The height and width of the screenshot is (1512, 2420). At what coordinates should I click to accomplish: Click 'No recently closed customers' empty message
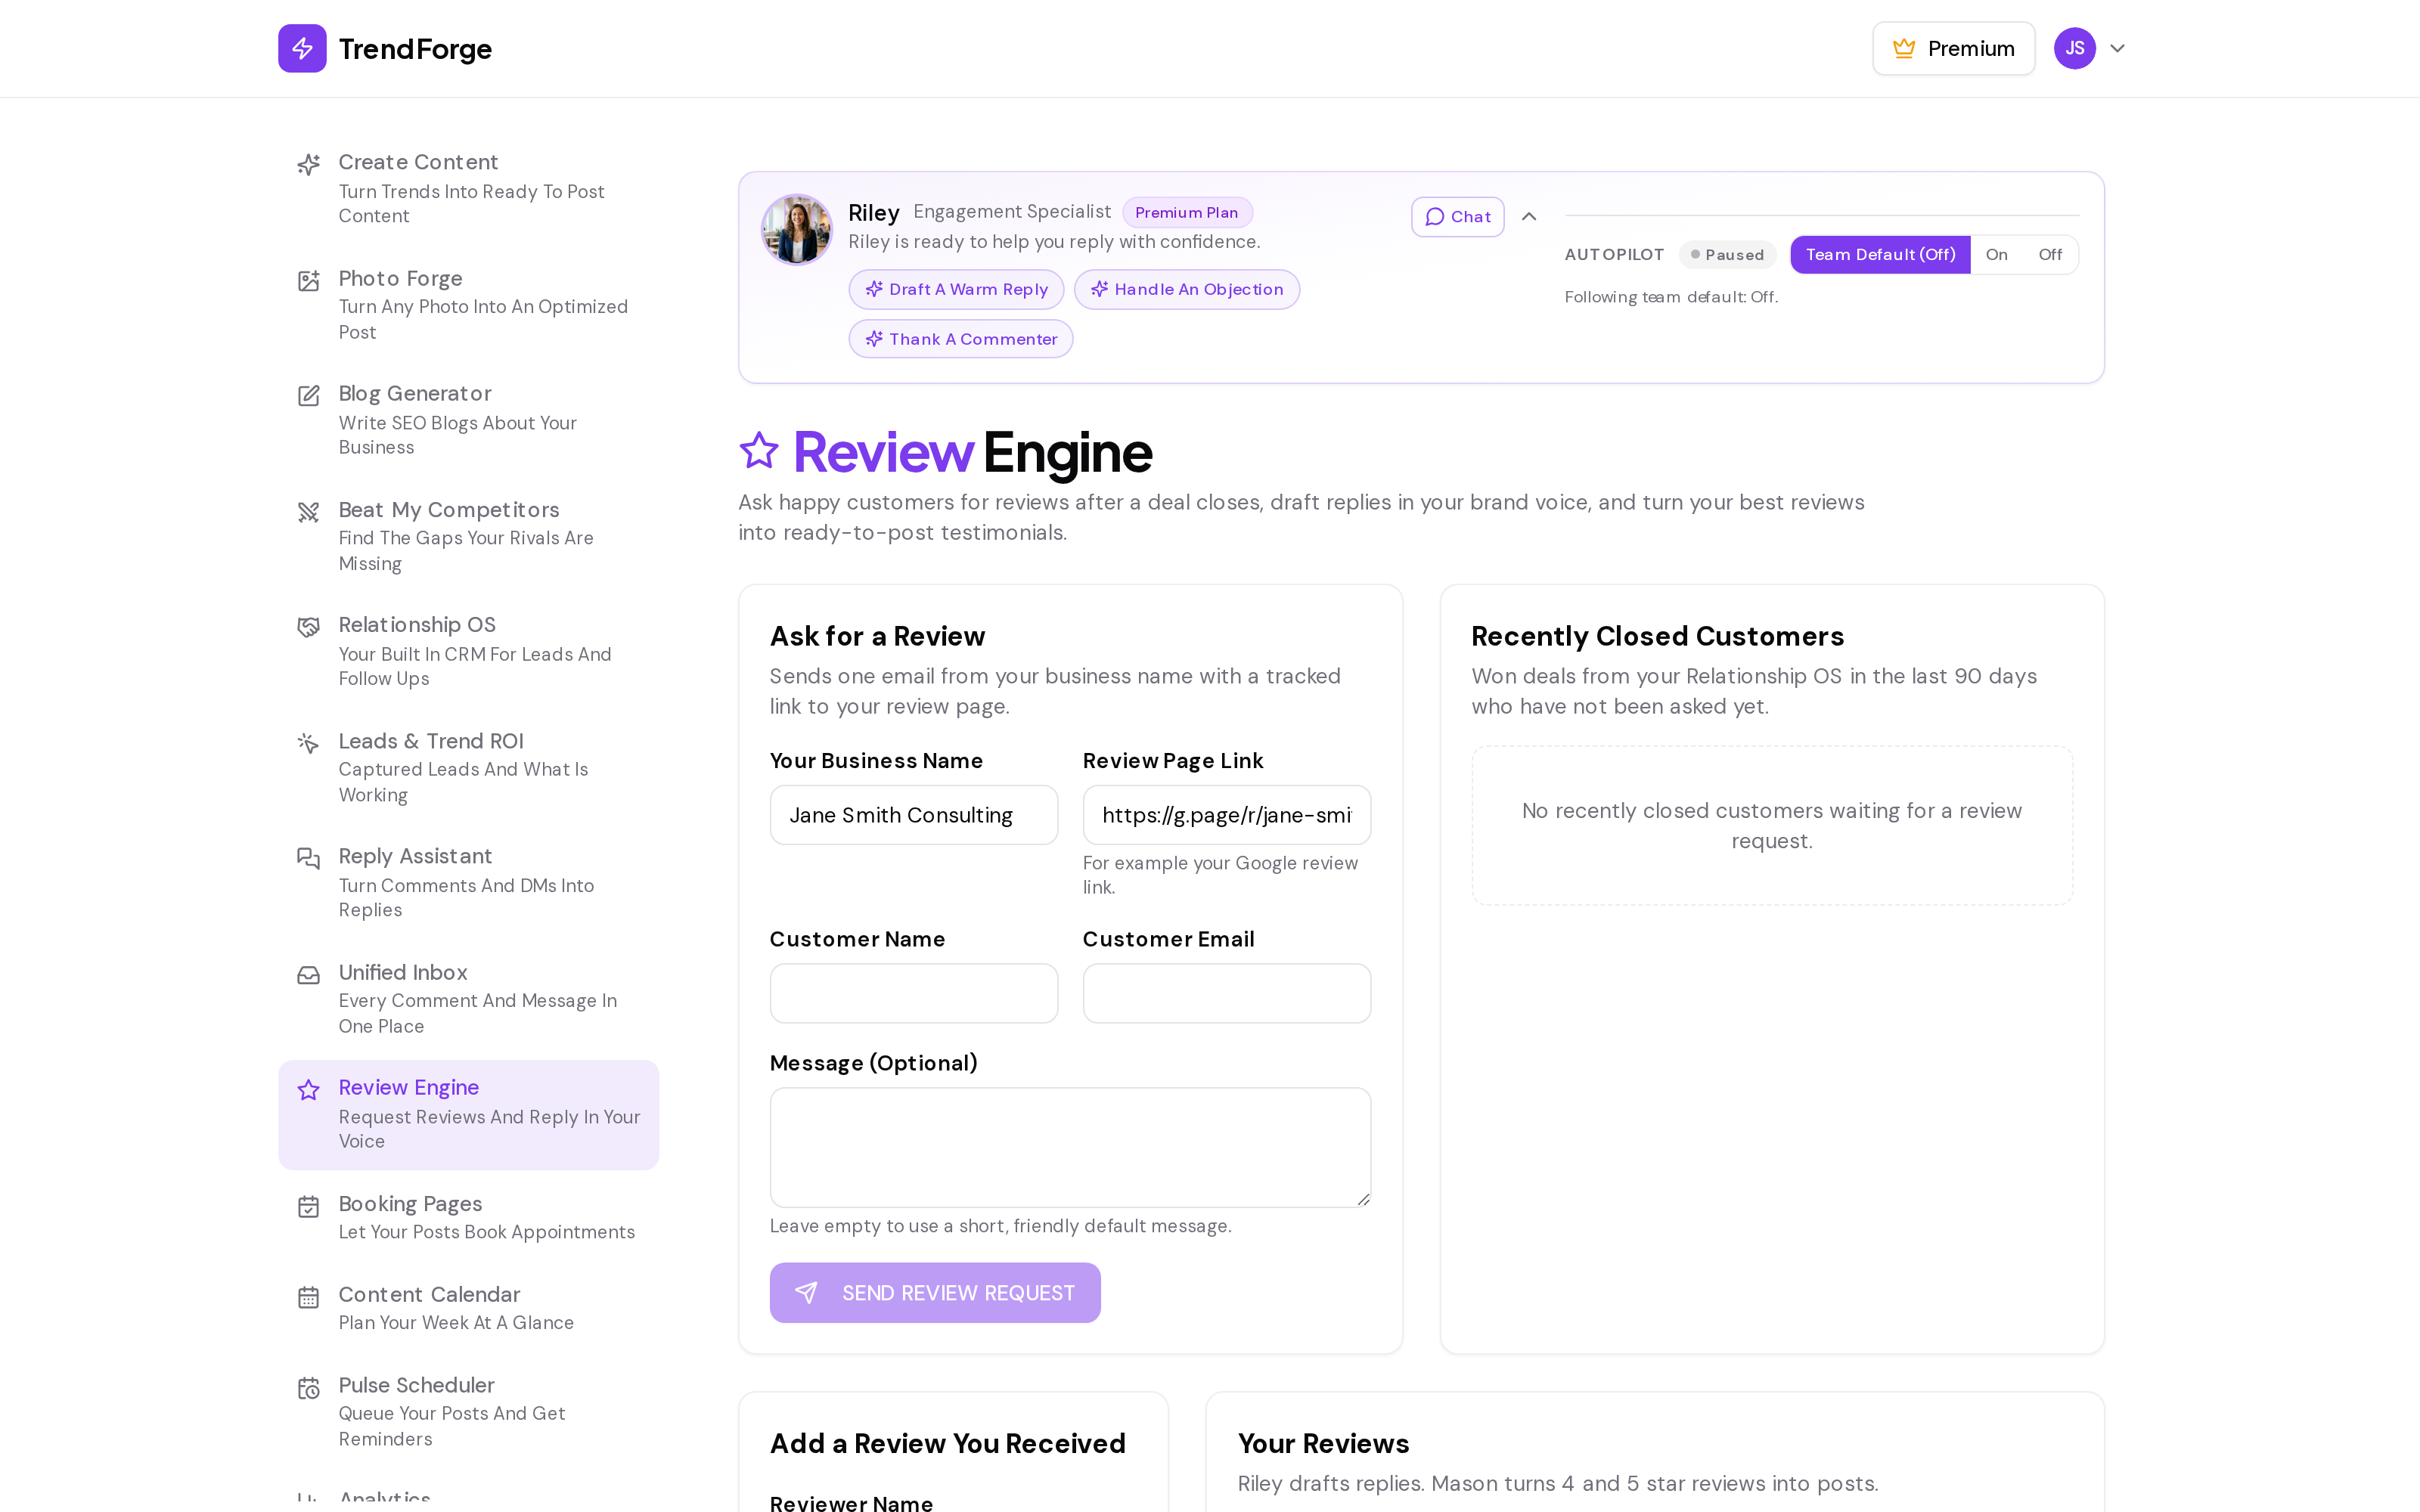click(1771, 826)
